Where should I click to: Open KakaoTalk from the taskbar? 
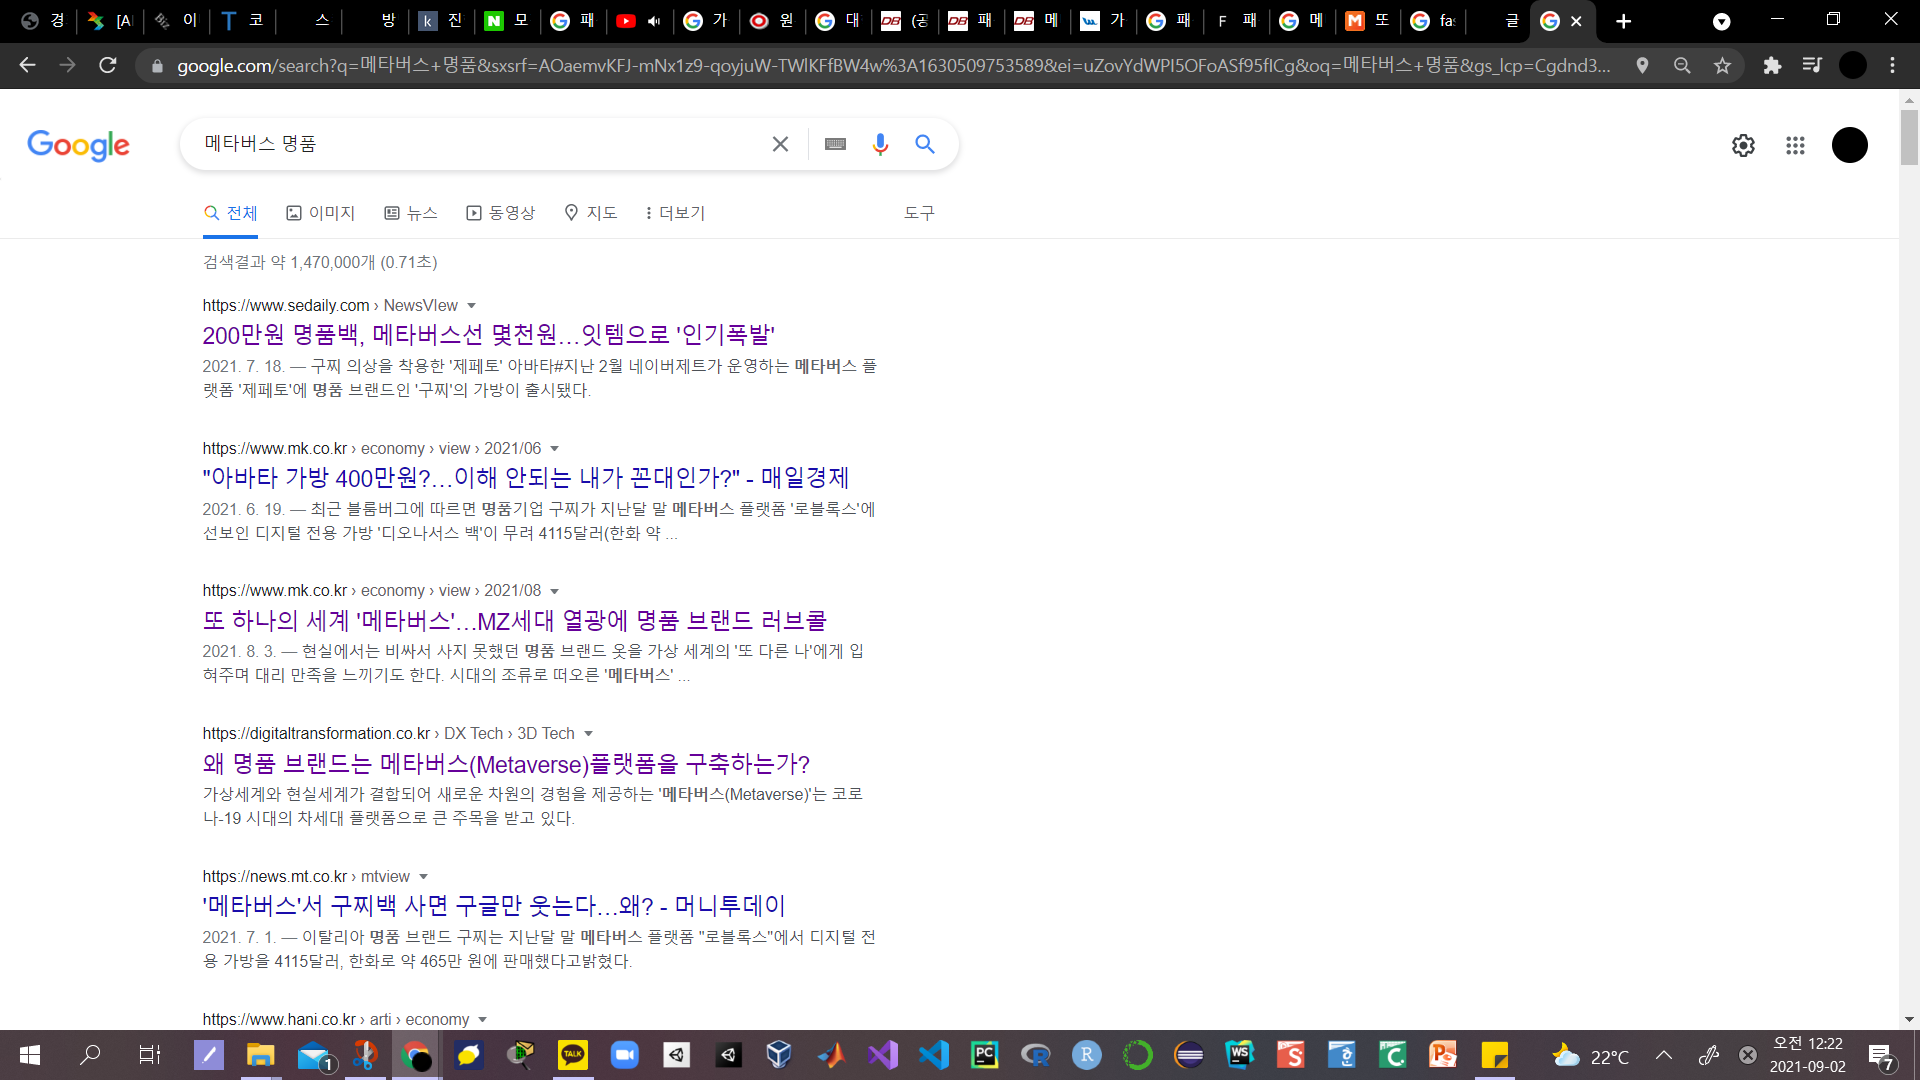pyautogui.click(x=573, y=1055)
